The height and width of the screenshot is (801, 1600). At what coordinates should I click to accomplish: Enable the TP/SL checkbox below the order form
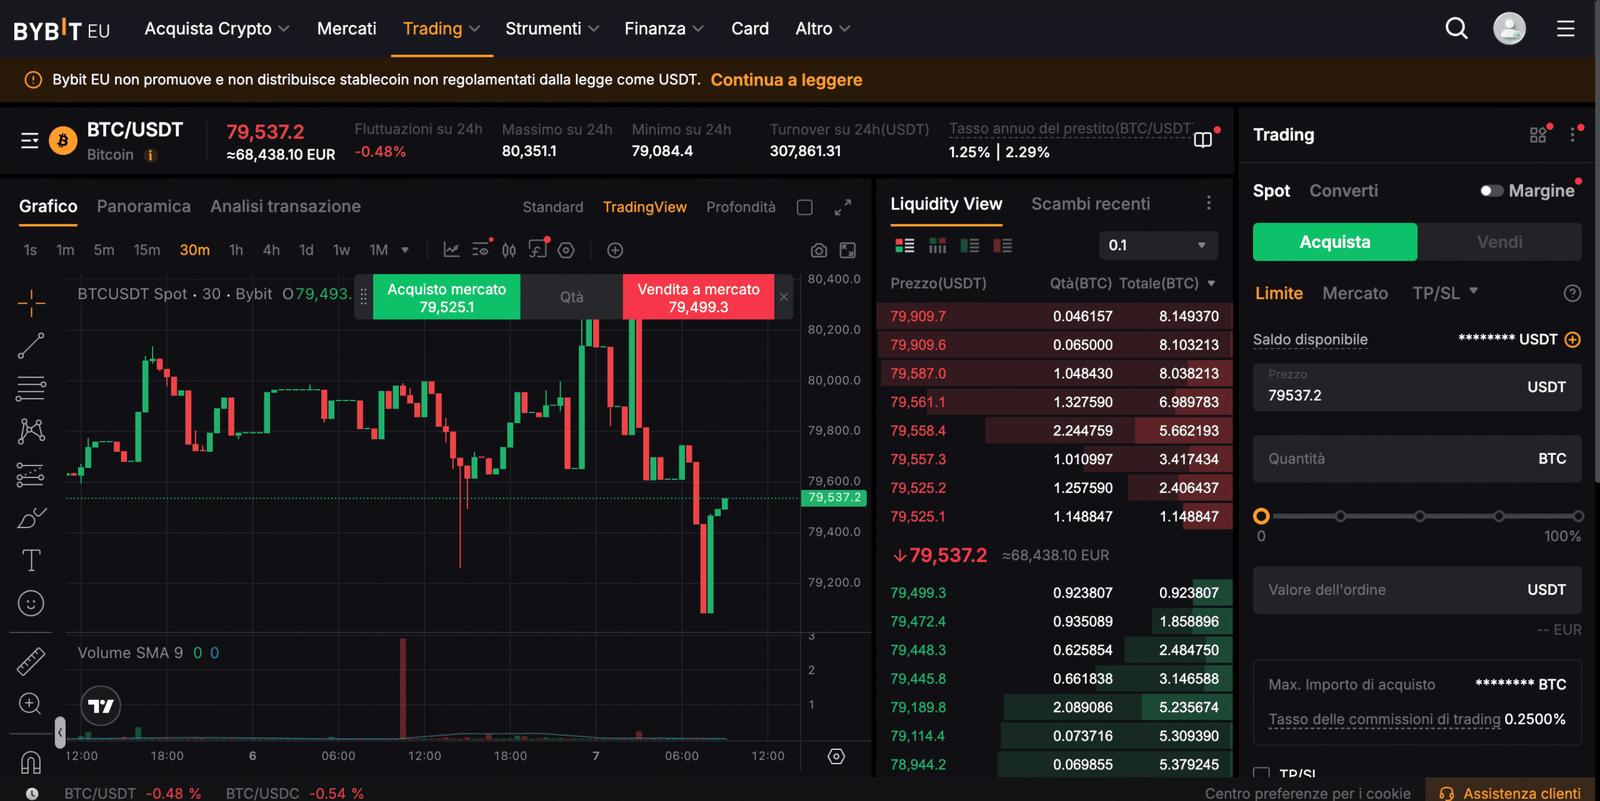pyautogui.click(x=1262, y=775)
